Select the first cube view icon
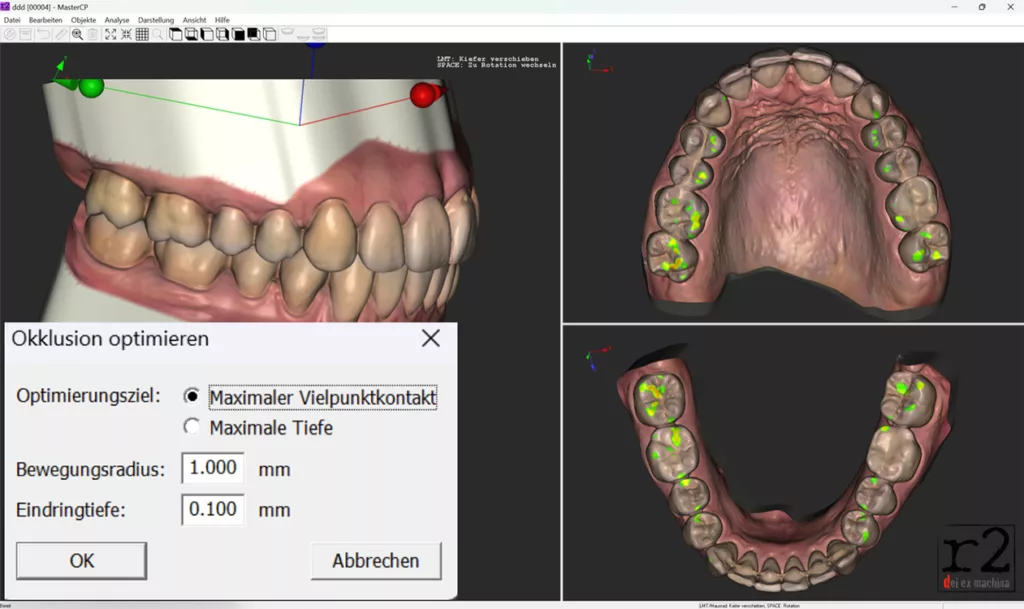The height and width of the screenshot is (609, 1024). (x=176, y=34)
